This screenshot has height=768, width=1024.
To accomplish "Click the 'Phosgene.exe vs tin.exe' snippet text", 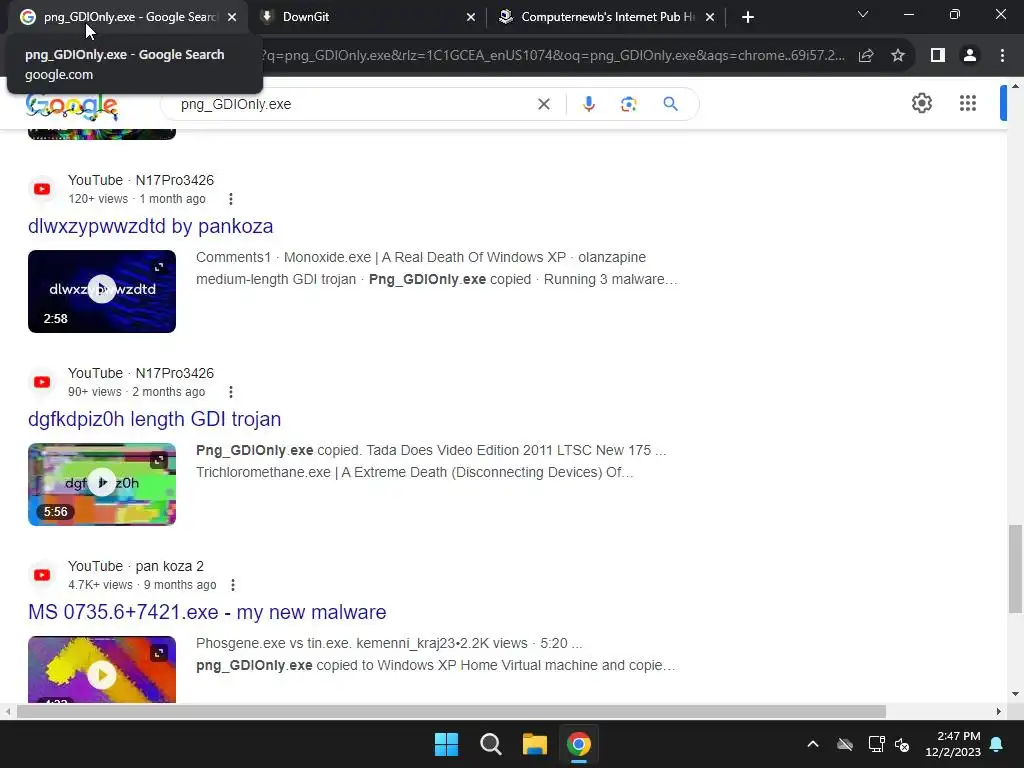I will [x=275, y=643].
